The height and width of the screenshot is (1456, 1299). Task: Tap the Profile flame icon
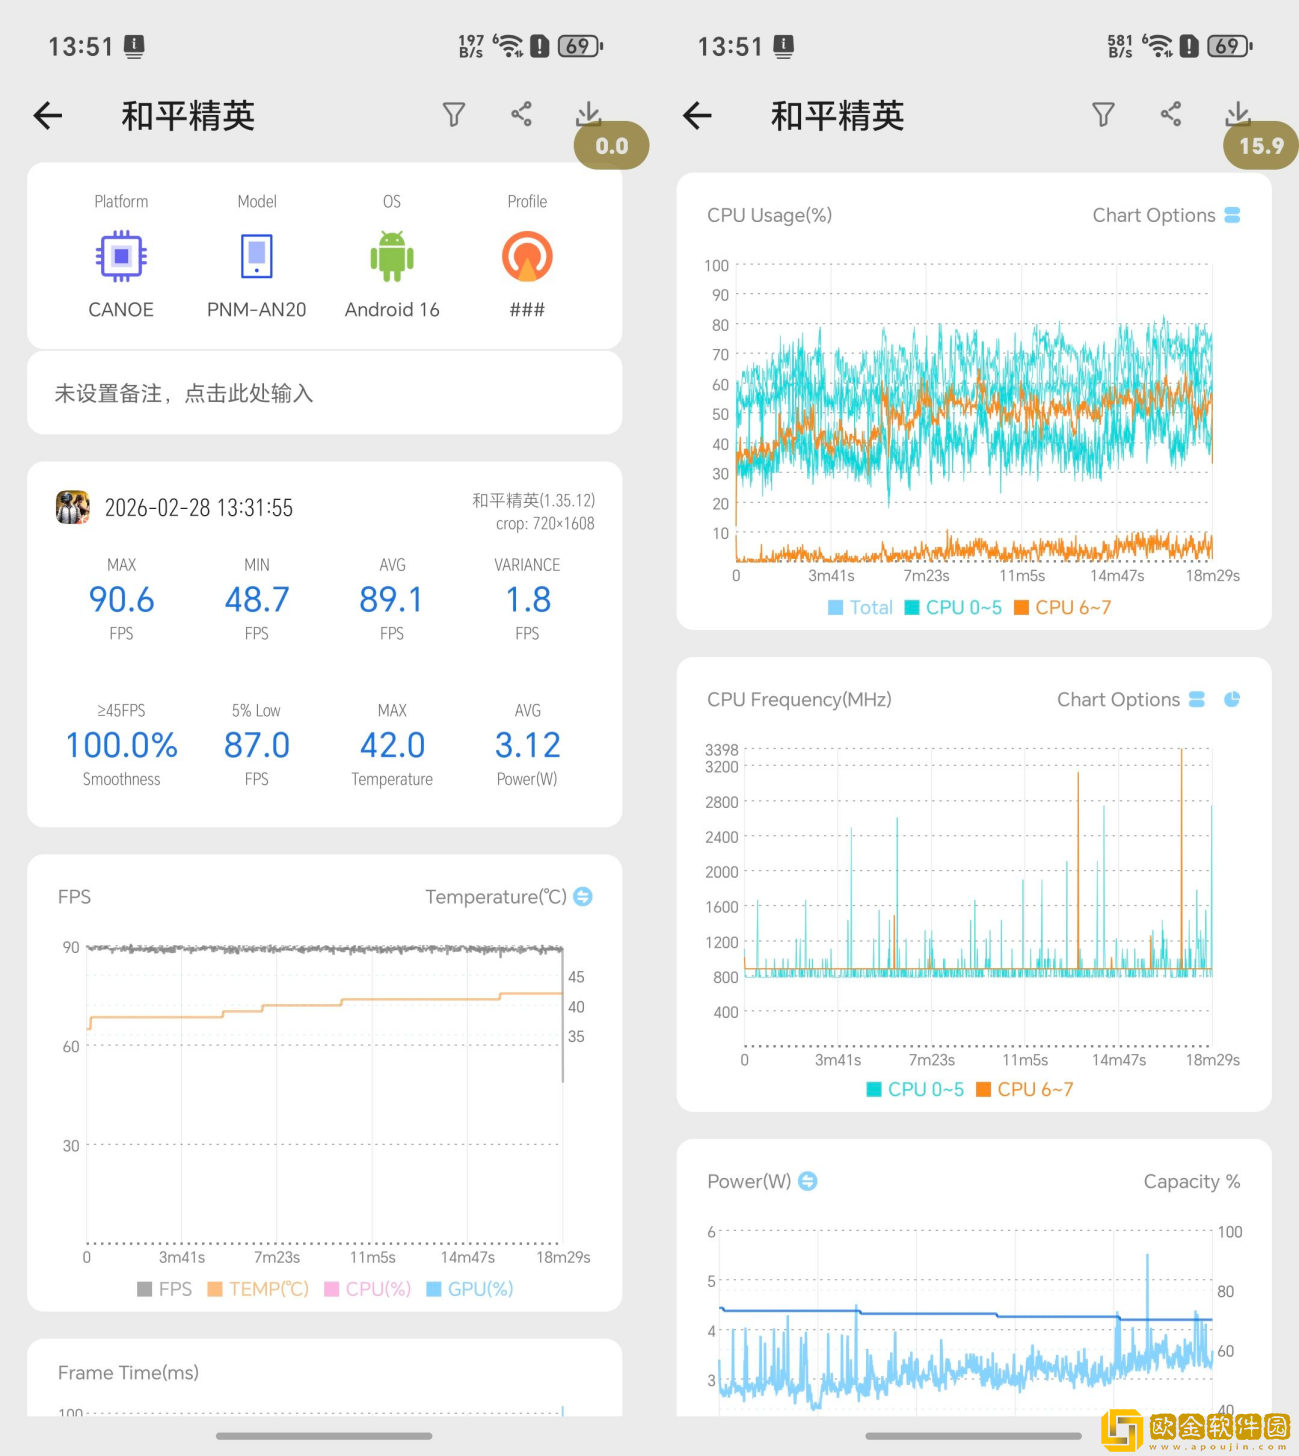(x=527, y=255)
